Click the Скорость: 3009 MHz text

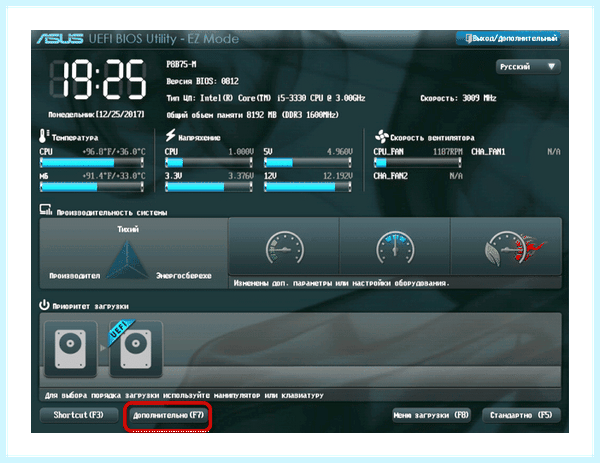(x=458, y=98)
